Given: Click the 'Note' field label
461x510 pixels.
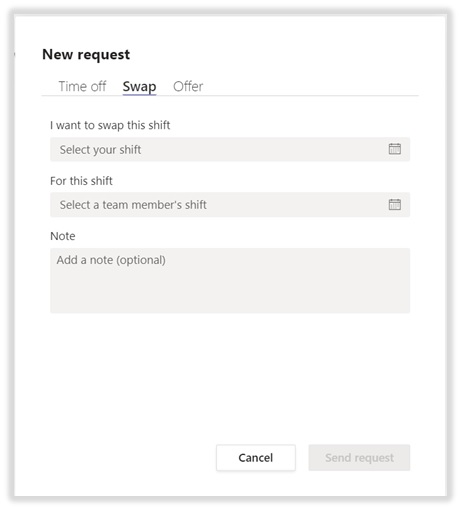Looking at the screenshot, I should tap(63, 236).
